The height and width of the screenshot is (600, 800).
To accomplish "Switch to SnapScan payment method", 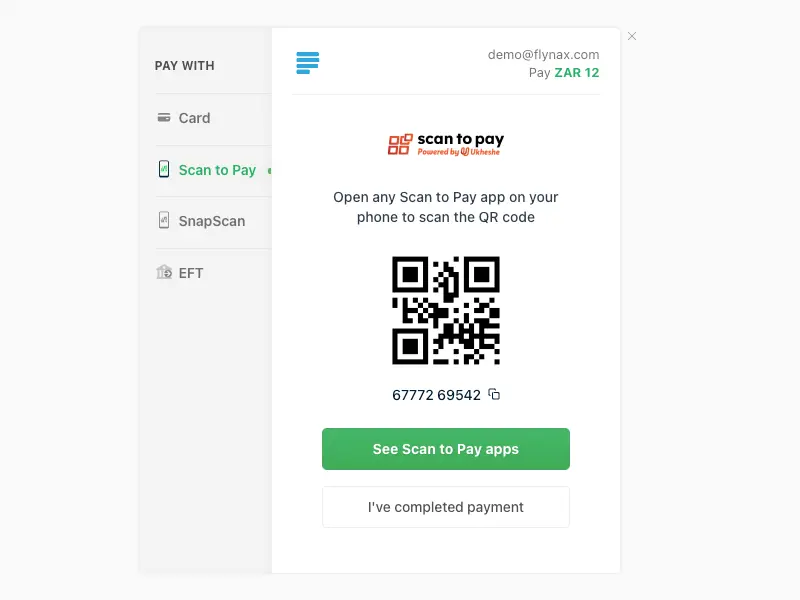I will point(213,221).
